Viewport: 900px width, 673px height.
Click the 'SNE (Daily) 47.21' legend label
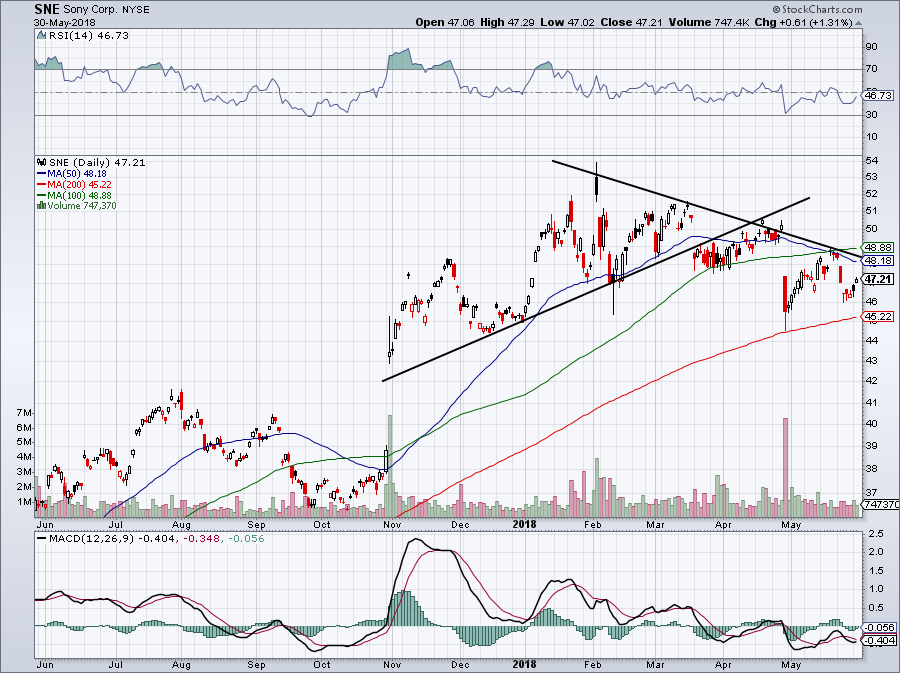[98, 162]
